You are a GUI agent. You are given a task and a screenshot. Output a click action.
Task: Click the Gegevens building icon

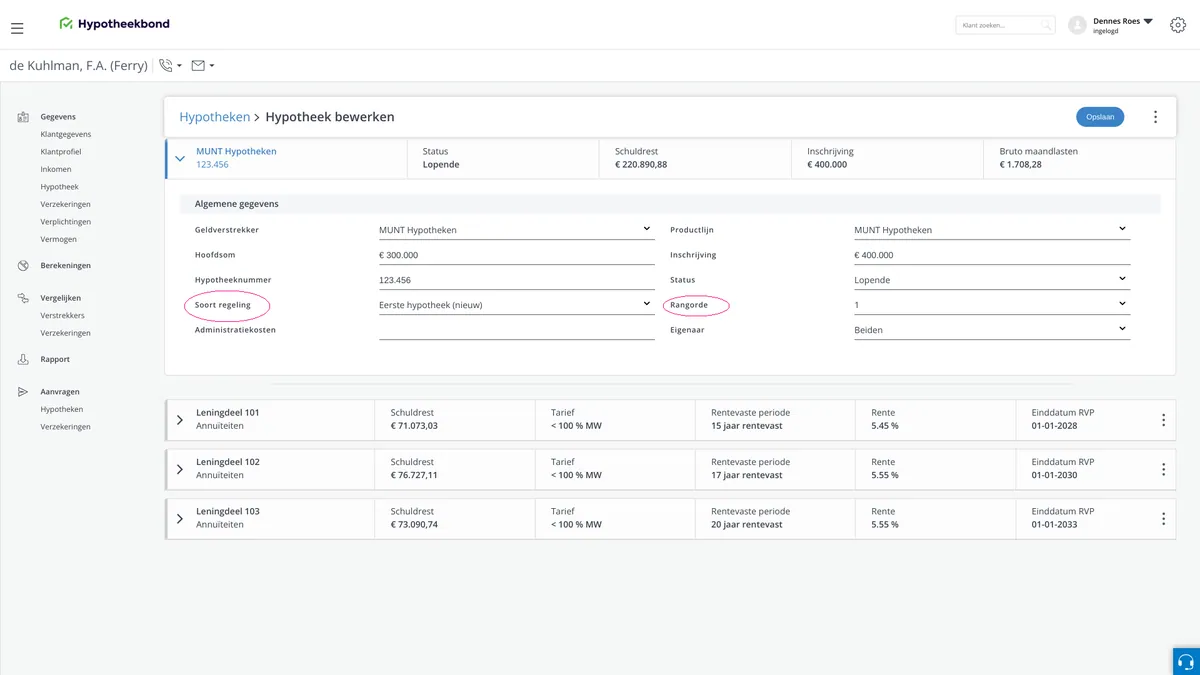pyautogui.click(x=23, y=117)
